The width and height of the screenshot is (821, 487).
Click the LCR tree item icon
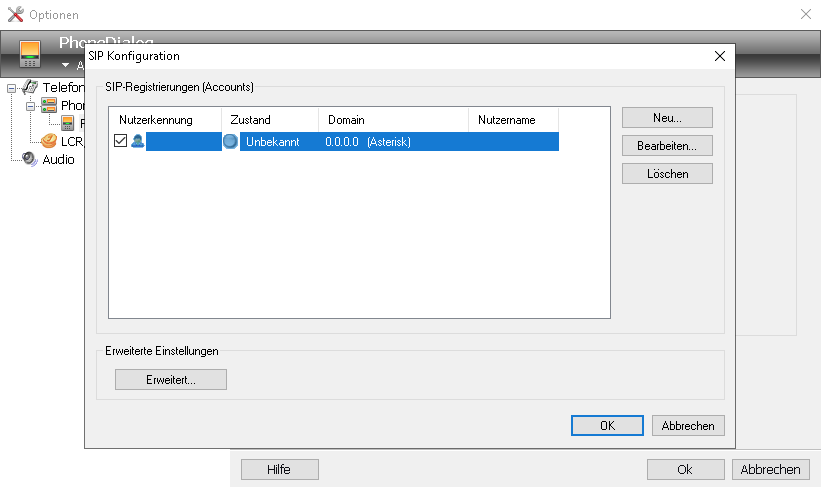49,141
